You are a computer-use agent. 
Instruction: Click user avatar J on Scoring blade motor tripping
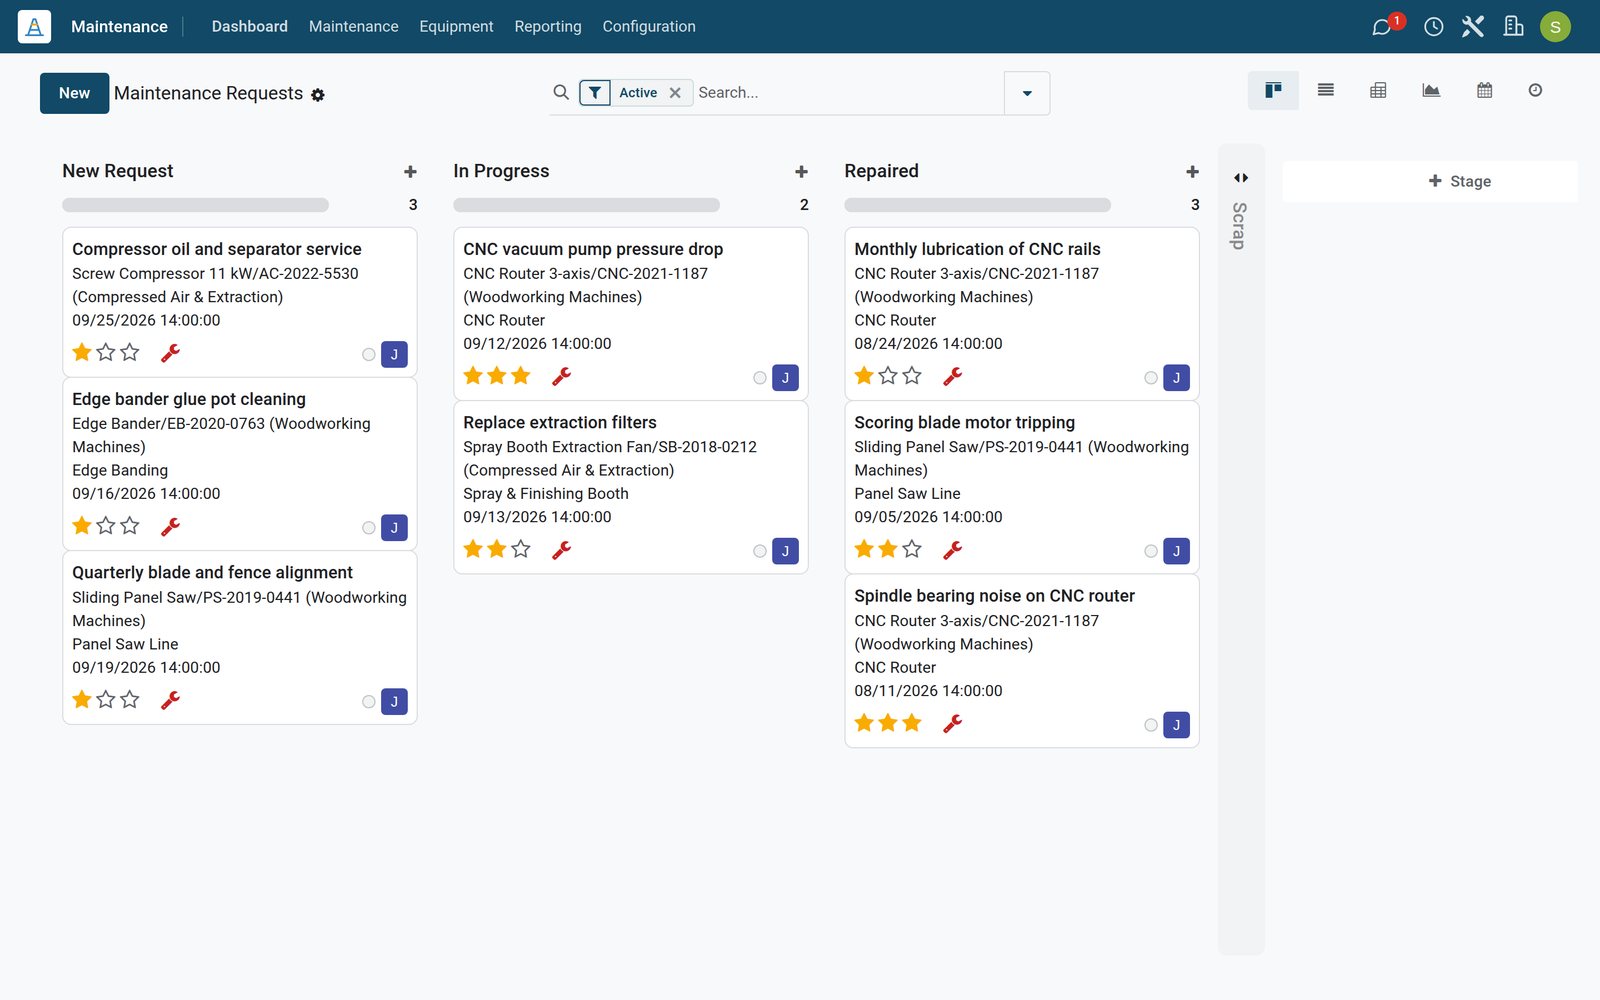click(x=1176, y=551)
